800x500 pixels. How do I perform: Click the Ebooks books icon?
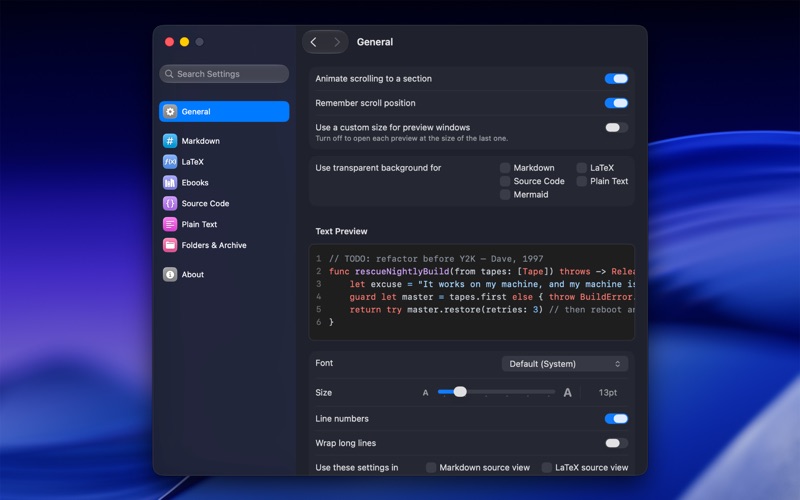(x=170, y=183)
